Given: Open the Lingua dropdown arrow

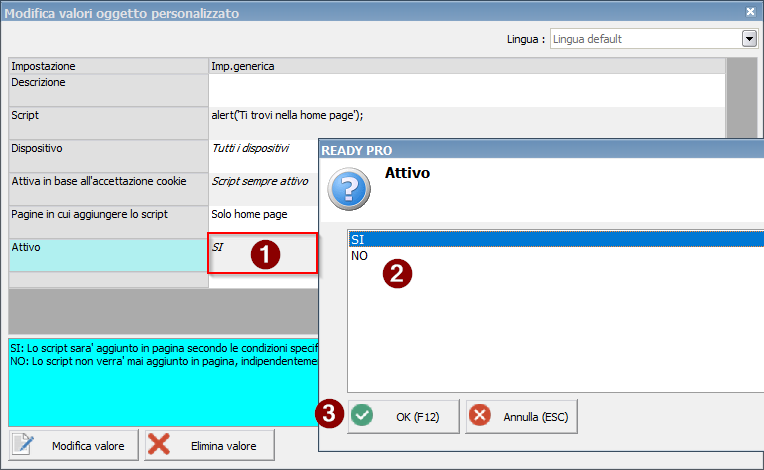Looking at the screenshot, I should (748, 39).
